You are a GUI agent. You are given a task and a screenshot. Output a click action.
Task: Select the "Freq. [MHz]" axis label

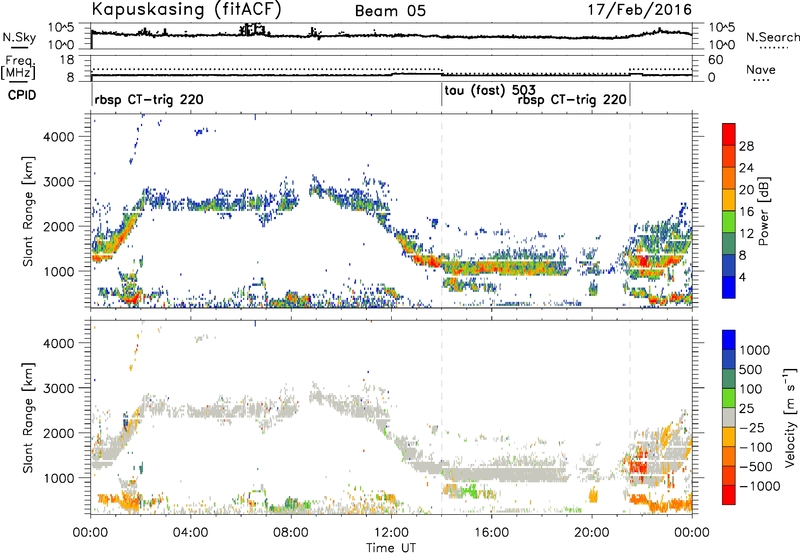coord(18,67)
